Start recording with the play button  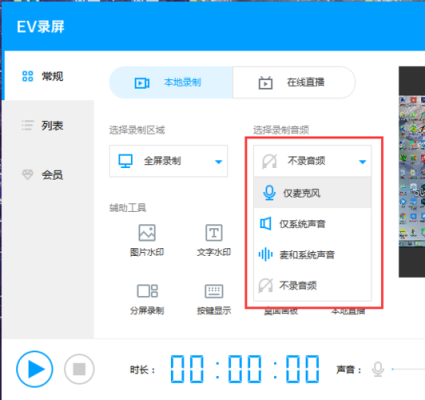tap(35, 369)
